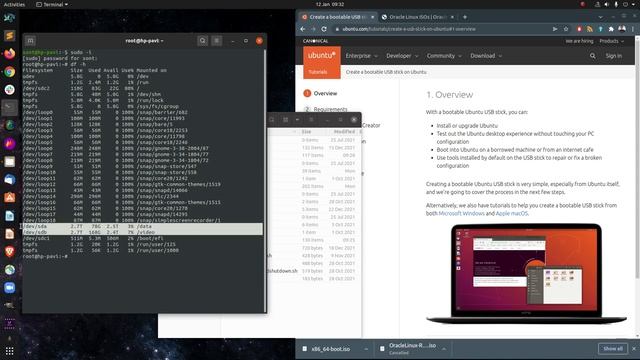
Task: Click Show all downloads button
Action: pos(613,349)
